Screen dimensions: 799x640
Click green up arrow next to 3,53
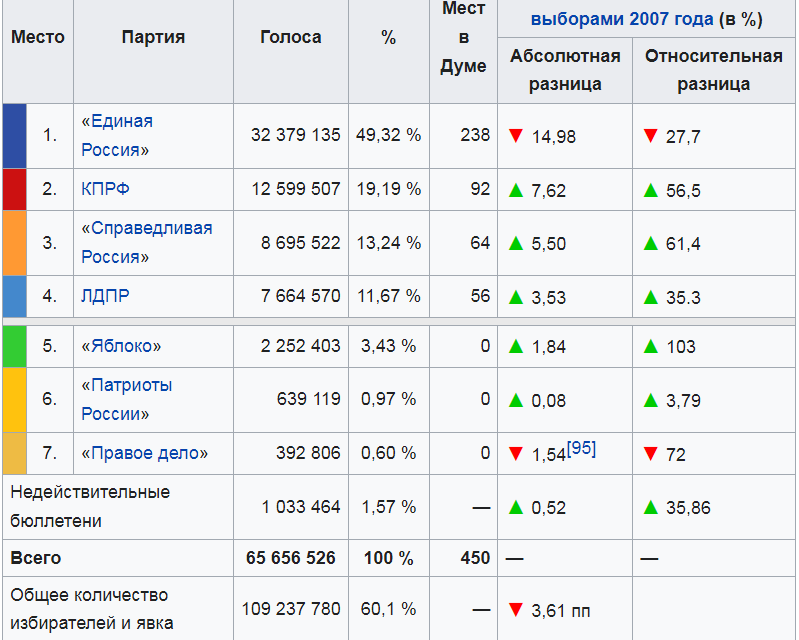(x=516, y=297)
